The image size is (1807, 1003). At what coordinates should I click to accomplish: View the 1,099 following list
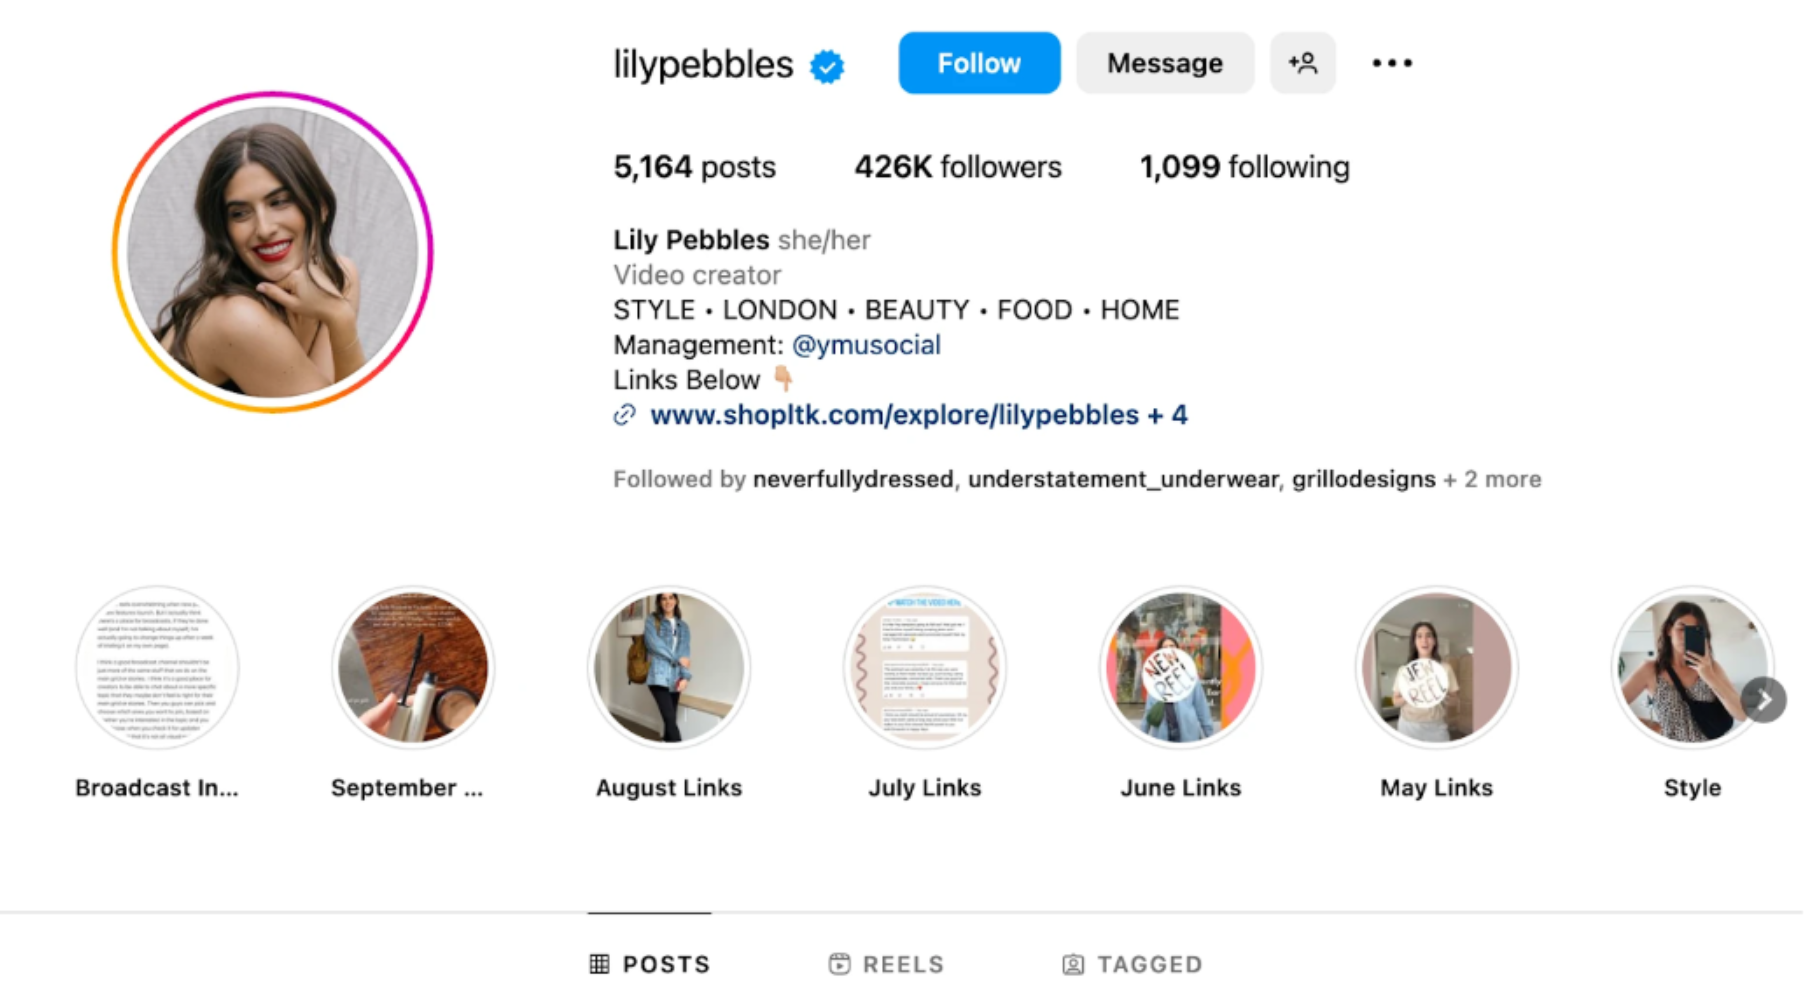click(1244, 167)
